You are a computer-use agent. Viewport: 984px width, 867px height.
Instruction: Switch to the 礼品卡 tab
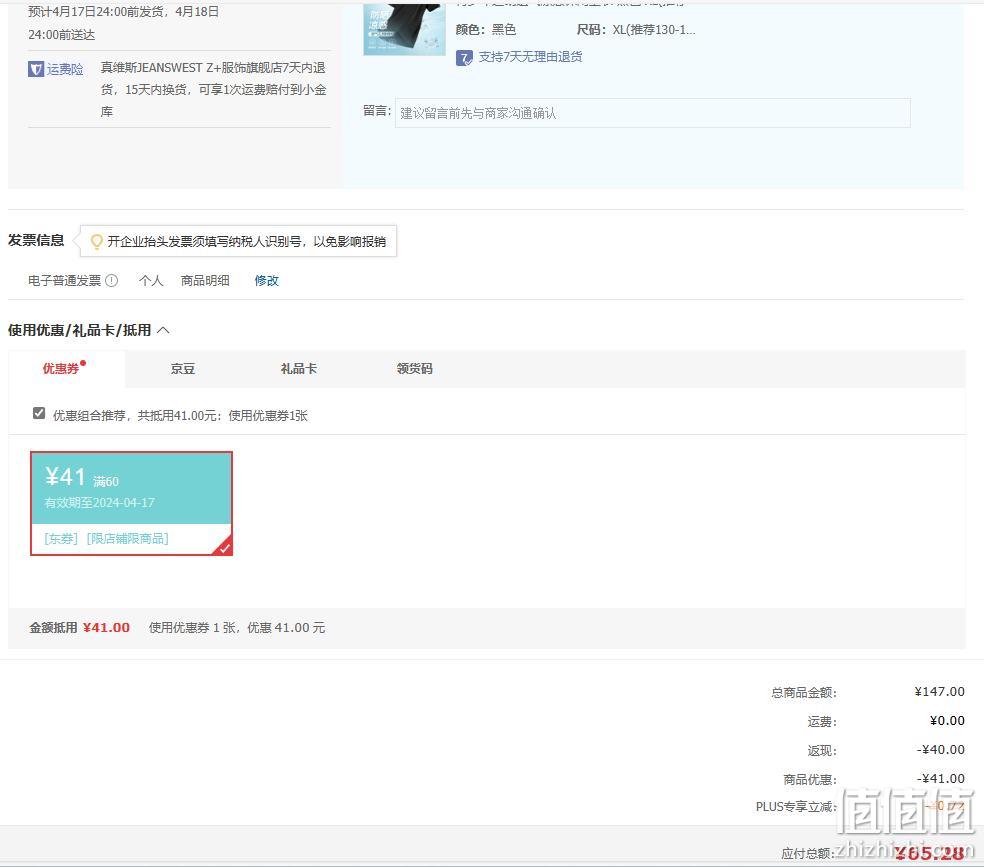coord(299,369)
